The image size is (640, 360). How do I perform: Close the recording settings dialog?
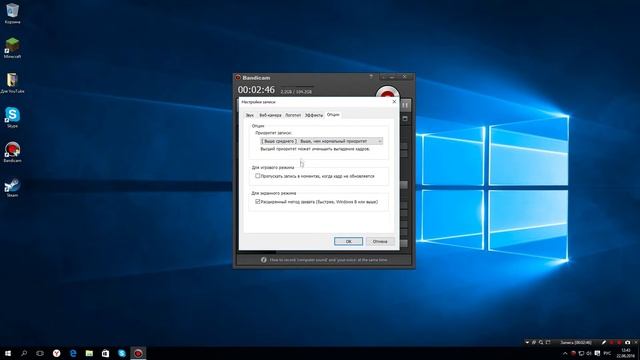(394, 102)
